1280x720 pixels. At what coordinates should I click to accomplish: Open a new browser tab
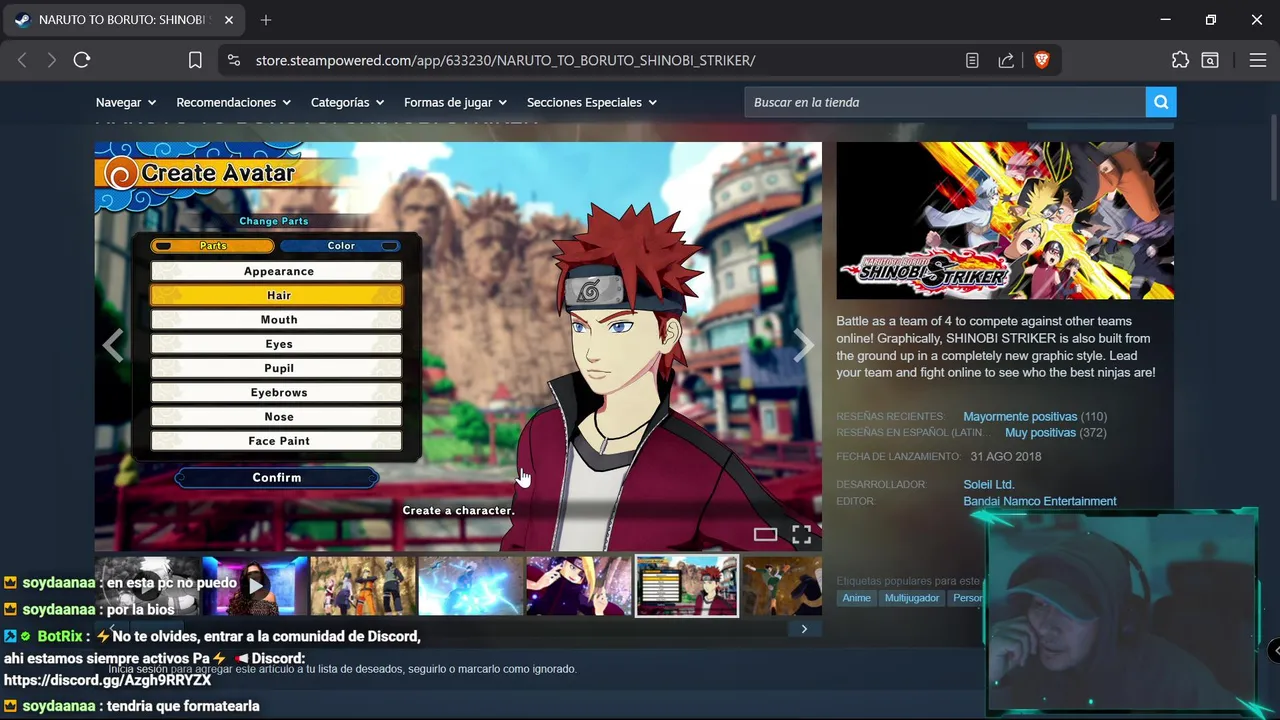click(266, 20)
